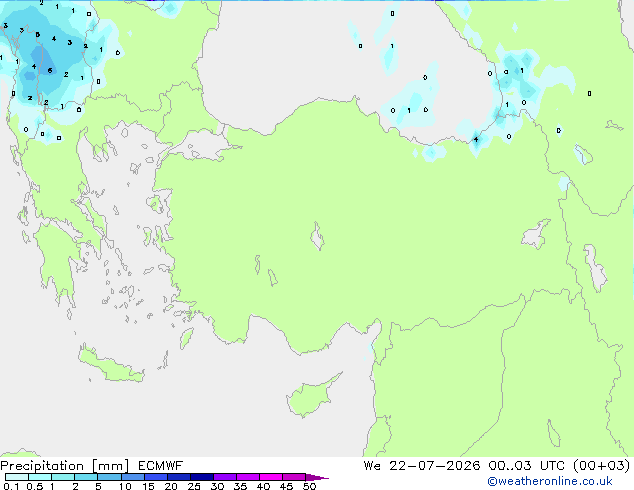Image resolution: width=634 pixels, height=490 pixels.
Task: Click the Balkans precipitation value 6
Action: pyautogui.click(x=50, y=70)
